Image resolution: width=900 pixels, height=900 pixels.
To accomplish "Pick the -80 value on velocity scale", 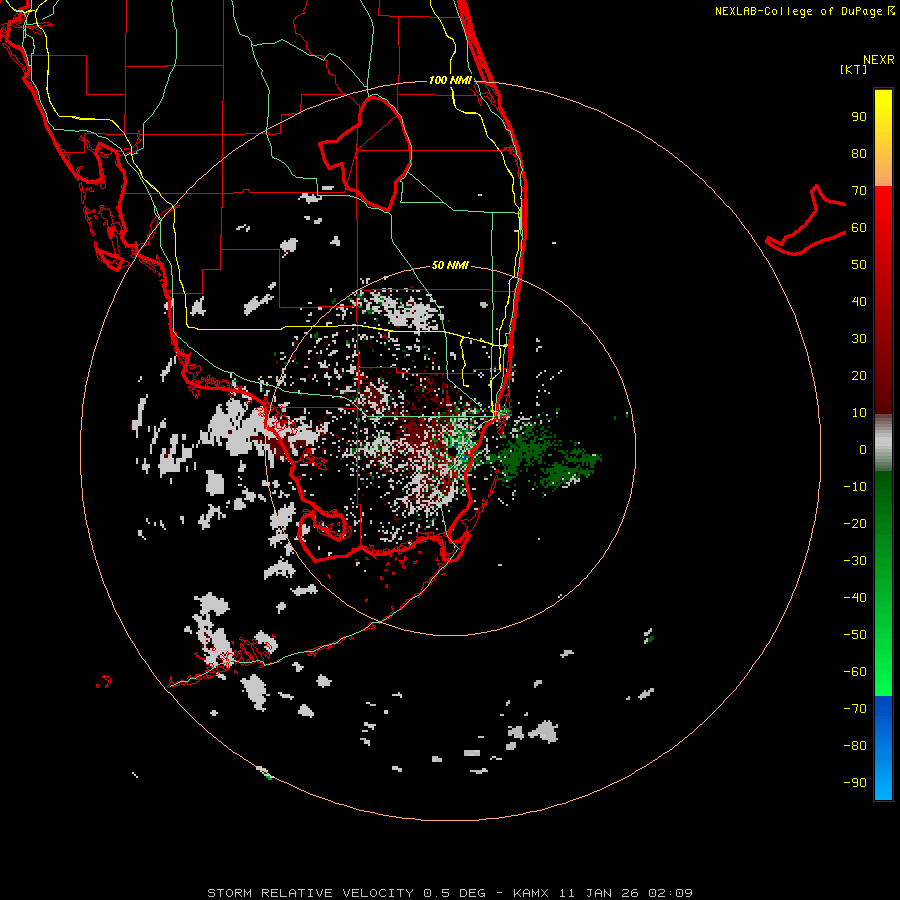I will [855, 746].
